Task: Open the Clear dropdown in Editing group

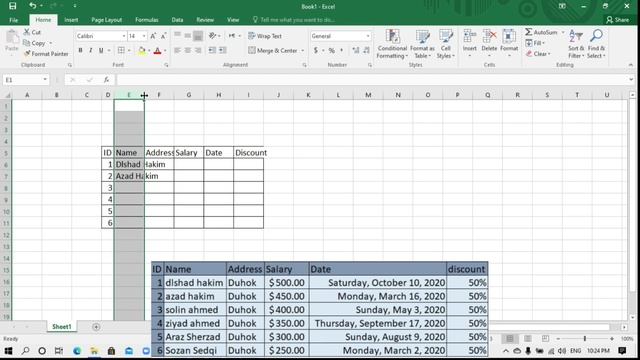Action: pos(538,53)
